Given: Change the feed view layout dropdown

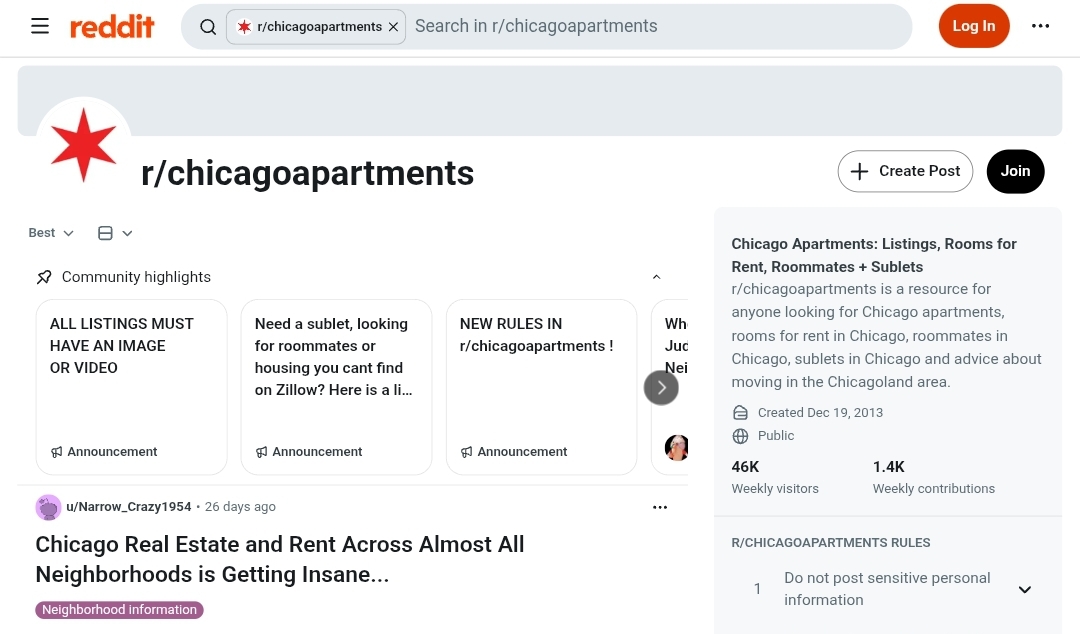Looking at the screenshot, I should (115, 233).
